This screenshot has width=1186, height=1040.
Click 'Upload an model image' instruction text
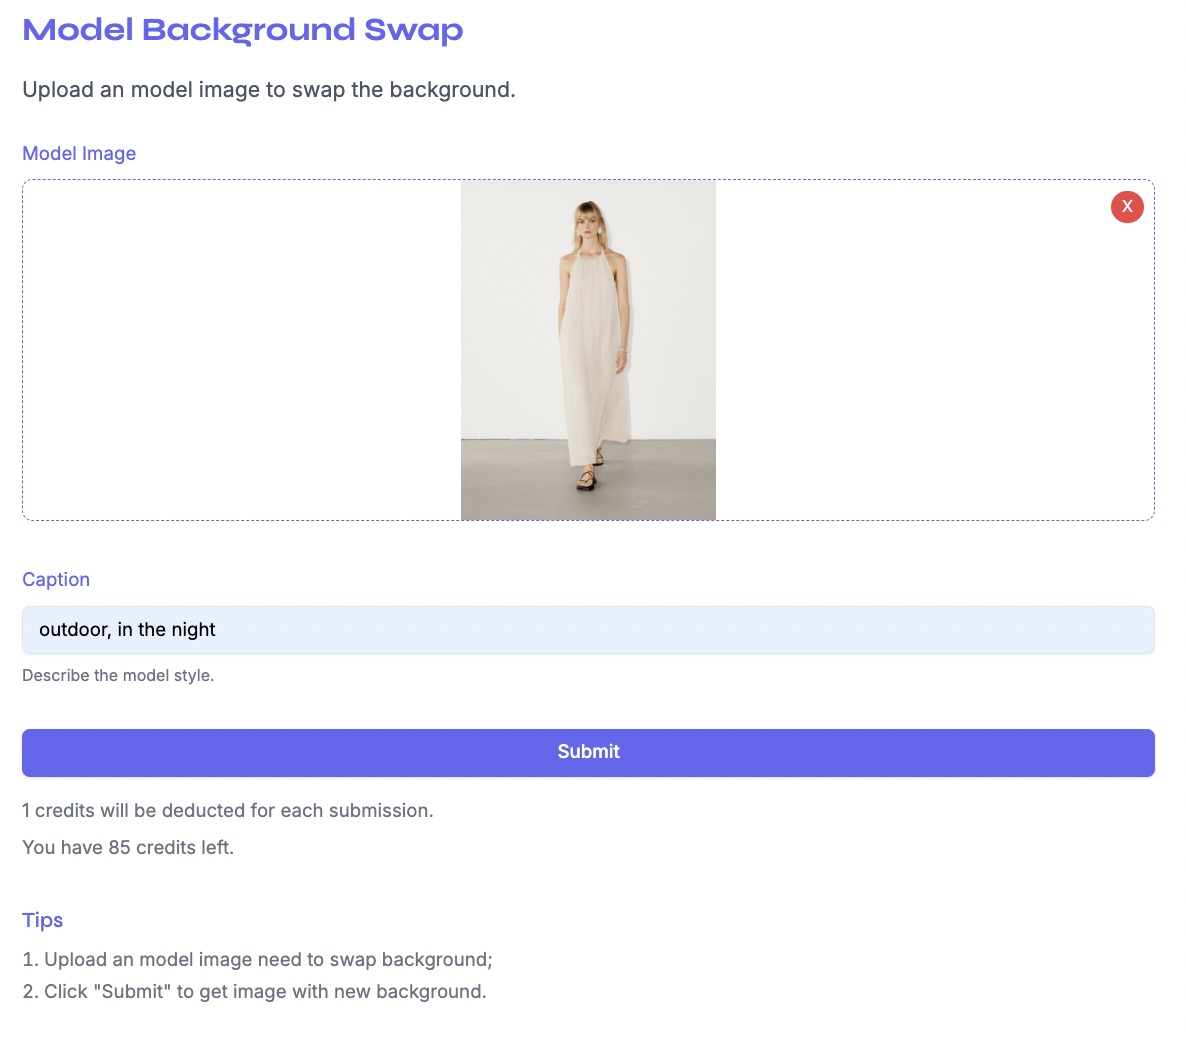(x=268, y=89)
